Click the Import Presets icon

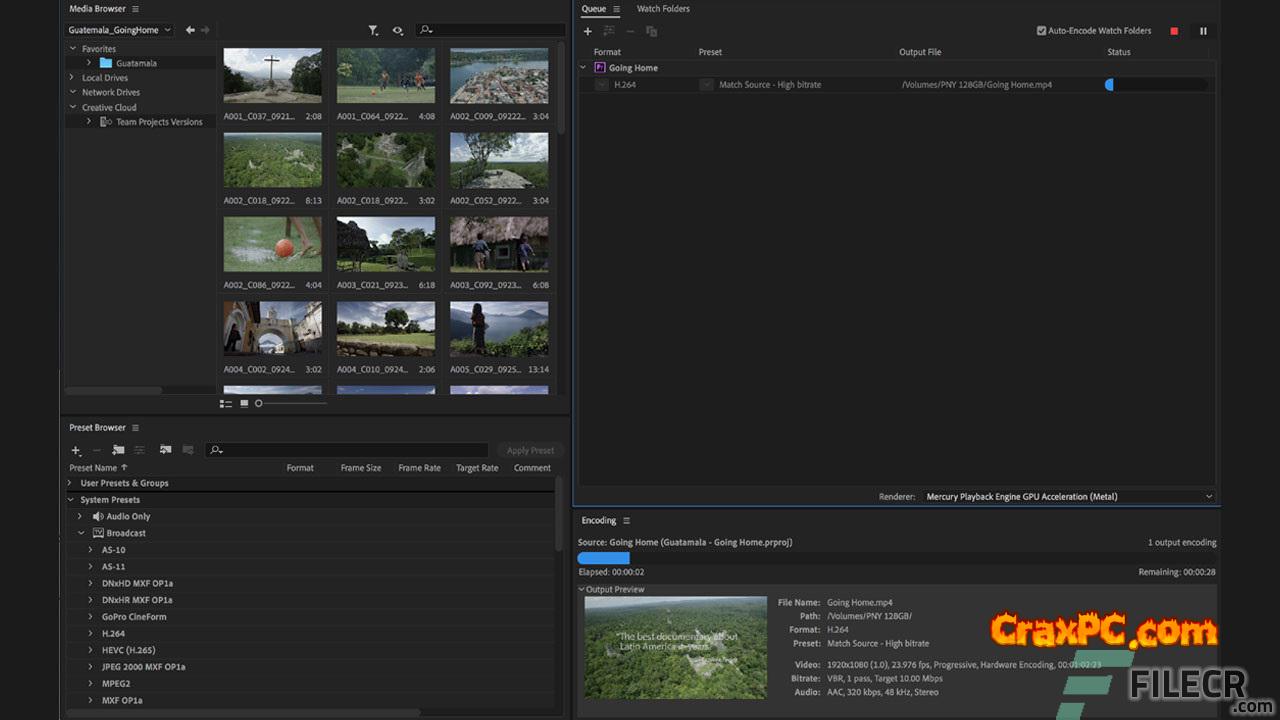(165, 451)
